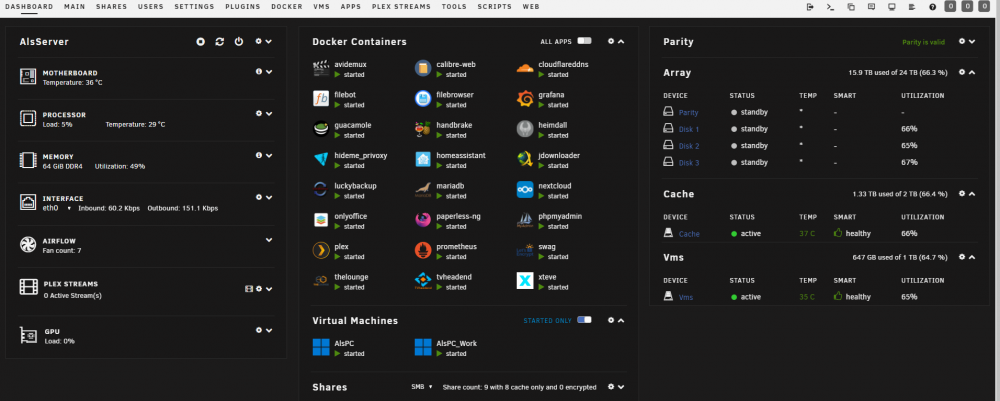The image size is (1000, 401).
Task: Click the AlsPC_Work virtual machine icon
Action: click(423, 347)
